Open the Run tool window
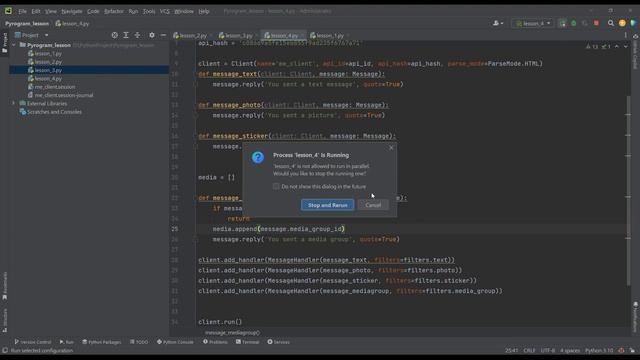The image size is (640, 360). (x=67, y=342)
